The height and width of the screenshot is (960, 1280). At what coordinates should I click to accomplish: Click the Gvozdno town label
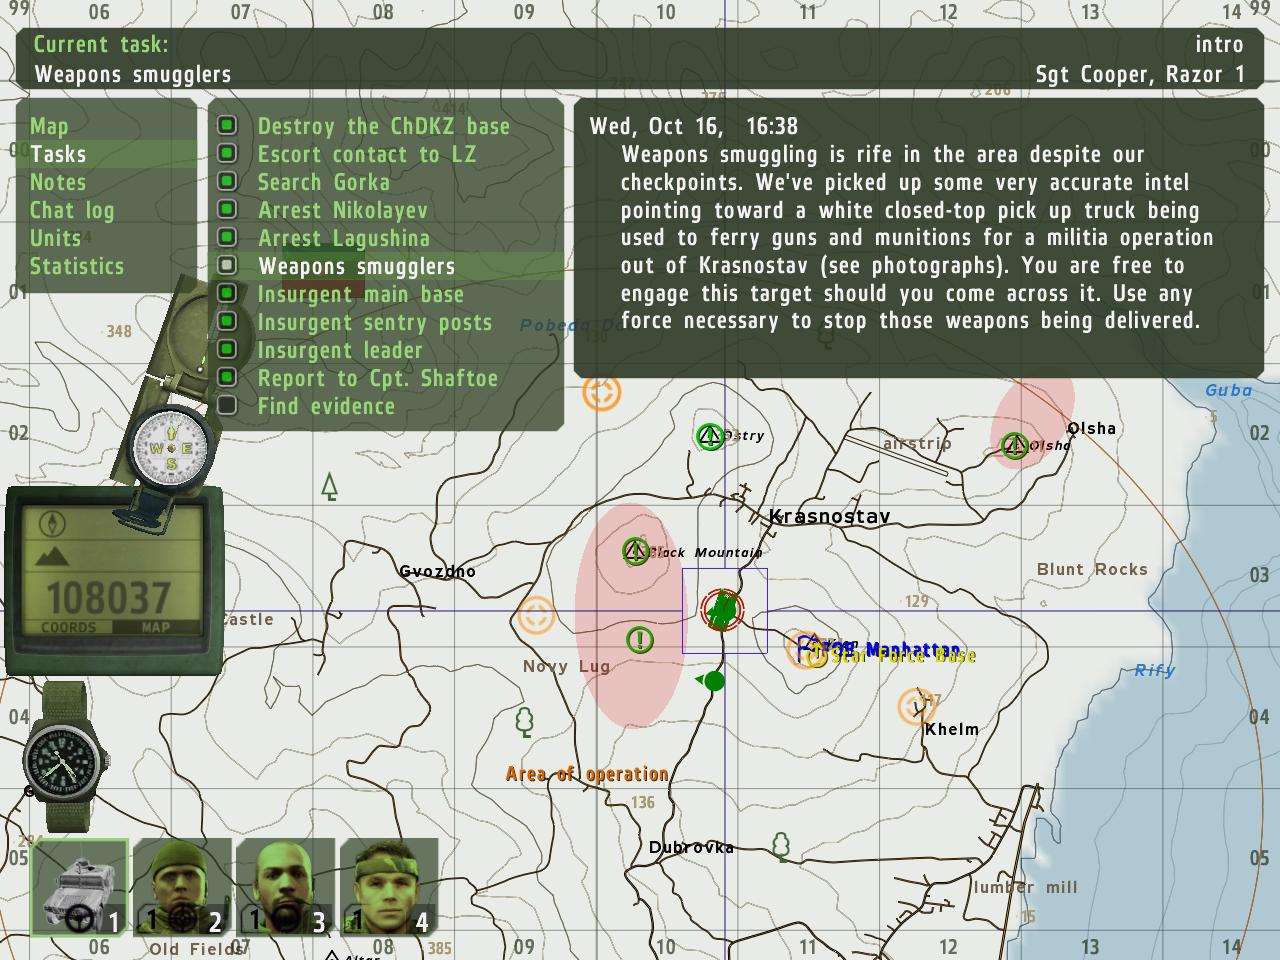(x=437, y=571)
